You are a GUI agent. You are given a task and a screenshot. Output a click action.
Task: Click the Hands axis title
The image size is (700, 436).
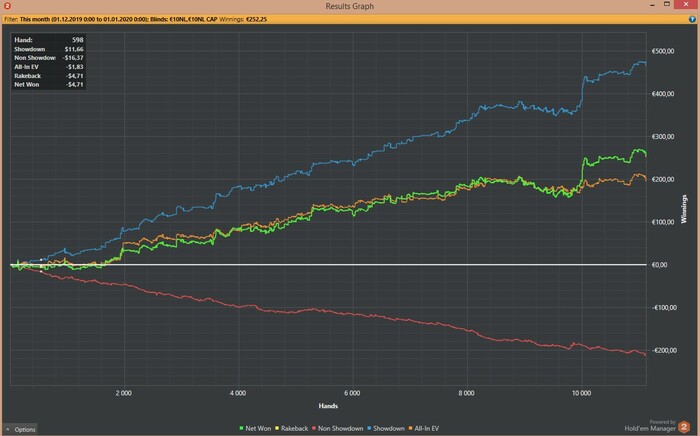tap(328, 406)
